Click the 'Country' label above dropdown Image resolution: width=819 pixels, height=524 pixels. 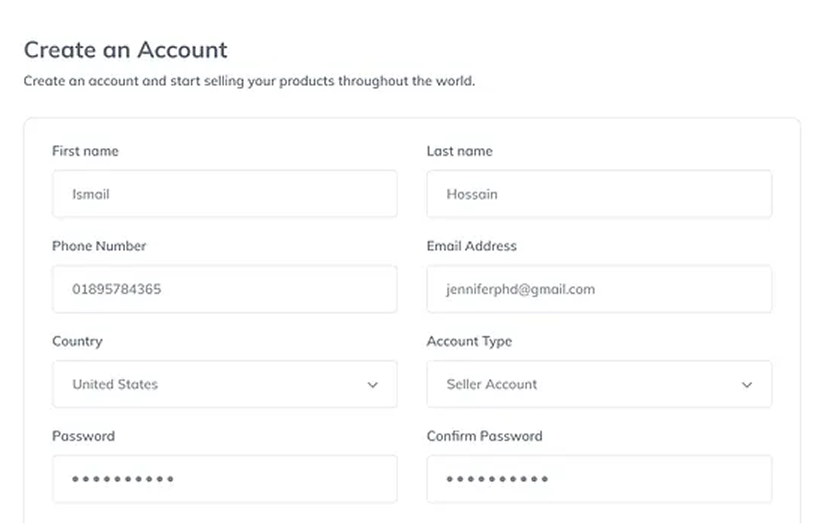point(77,341)
